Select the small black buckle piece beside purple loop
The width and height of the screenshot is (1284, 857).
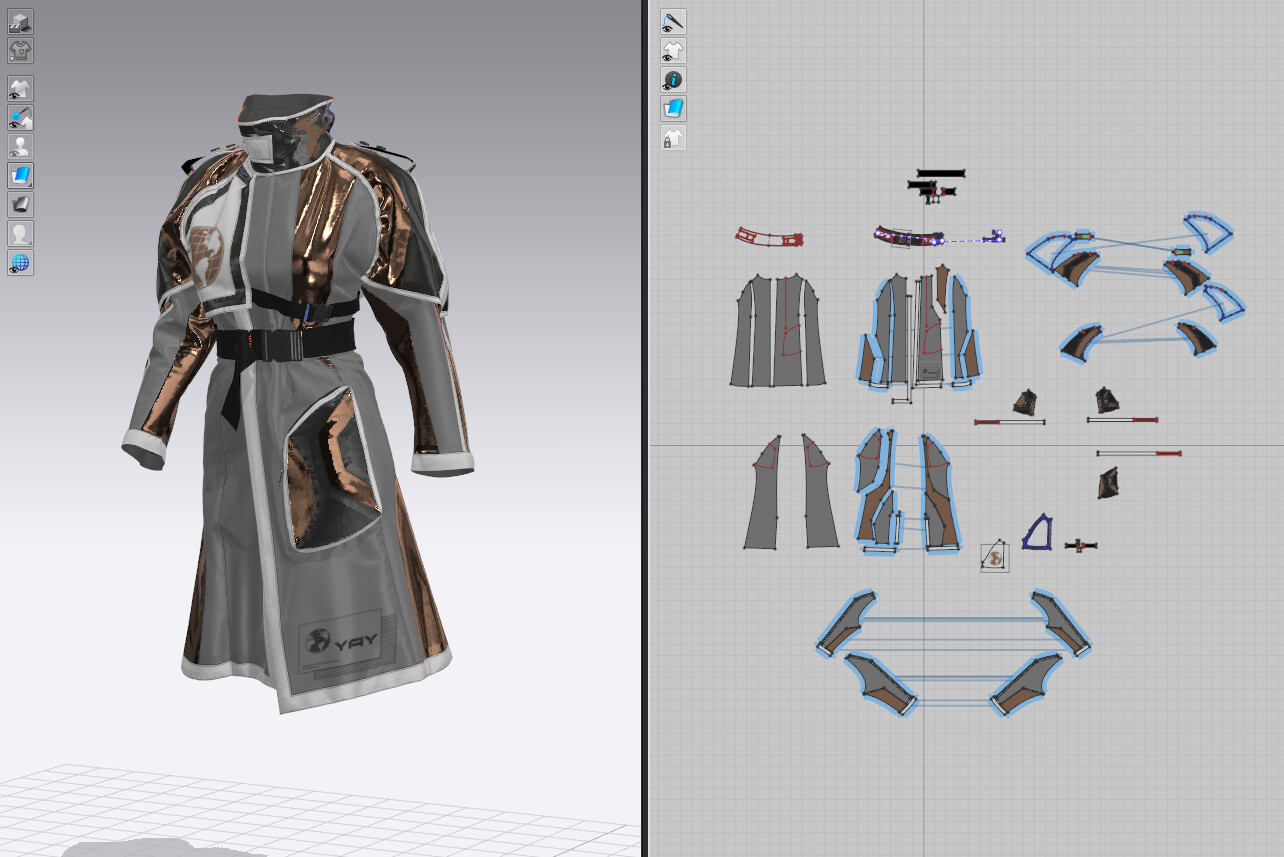click(1081, 545)
